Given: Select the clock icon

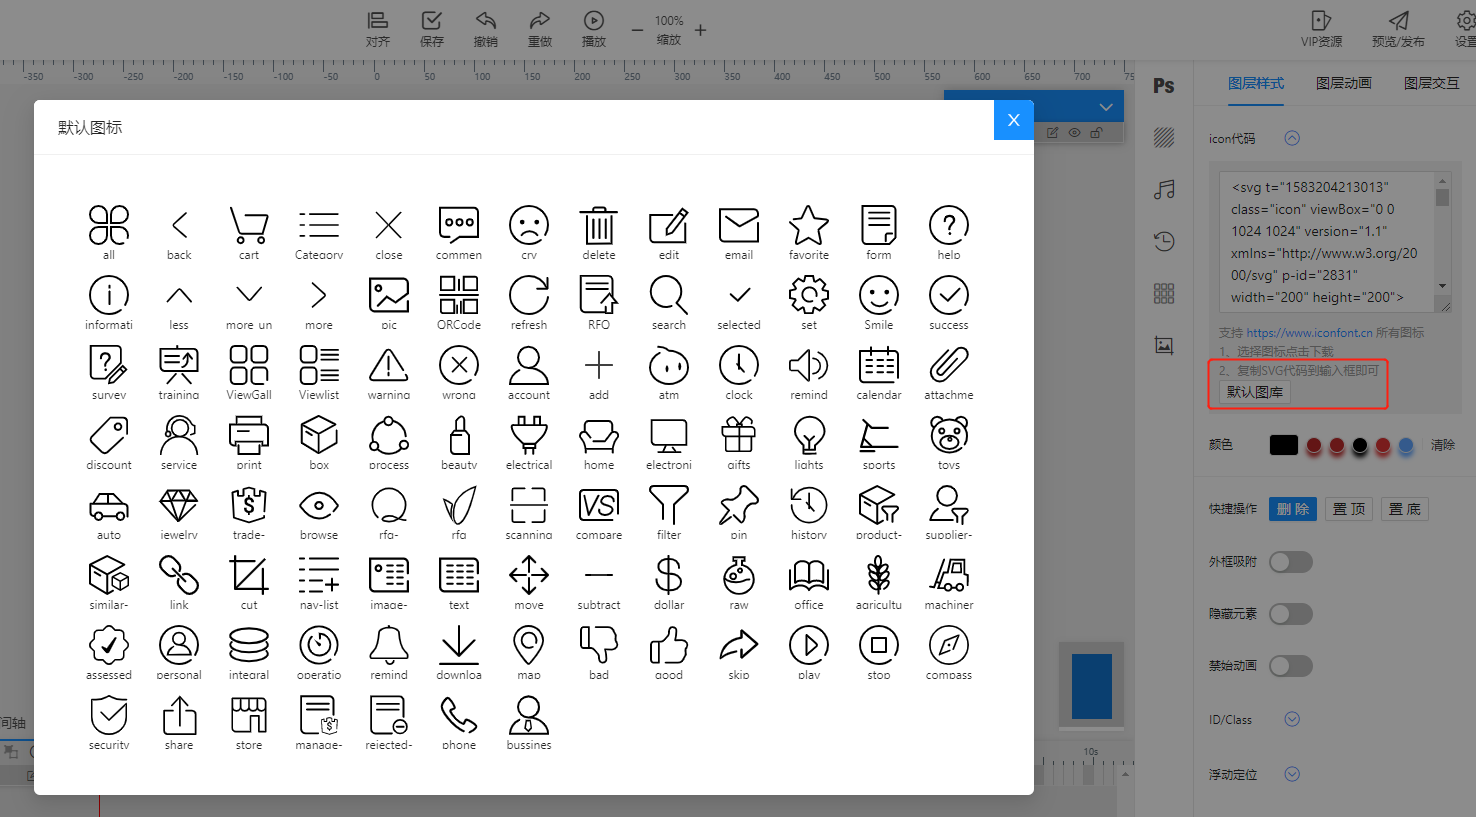Looking at the screenshot, I should (739, 366).
